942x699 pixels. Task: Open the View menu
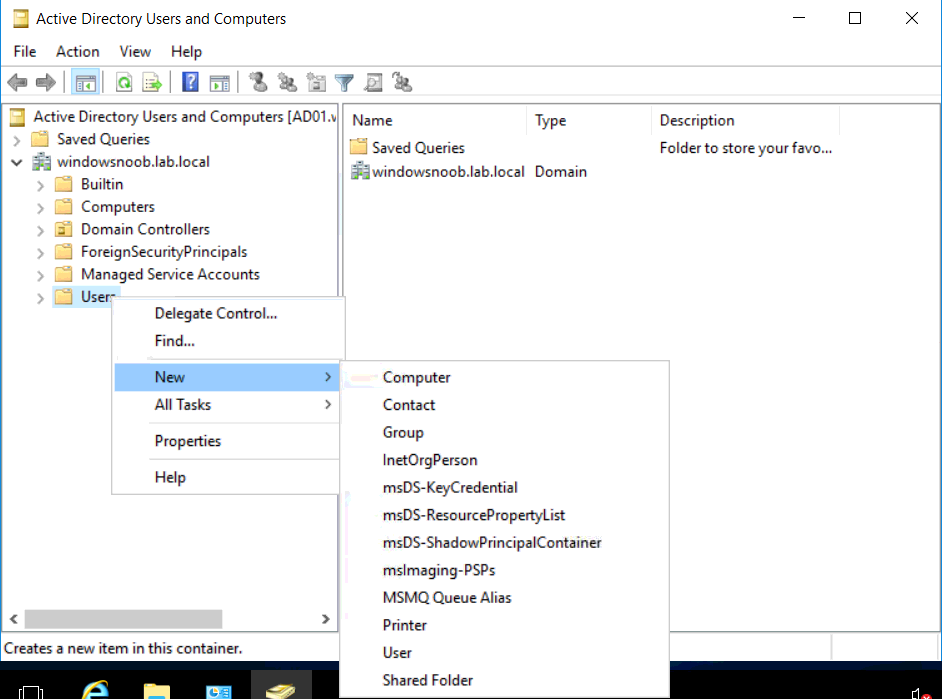(135, 52)
